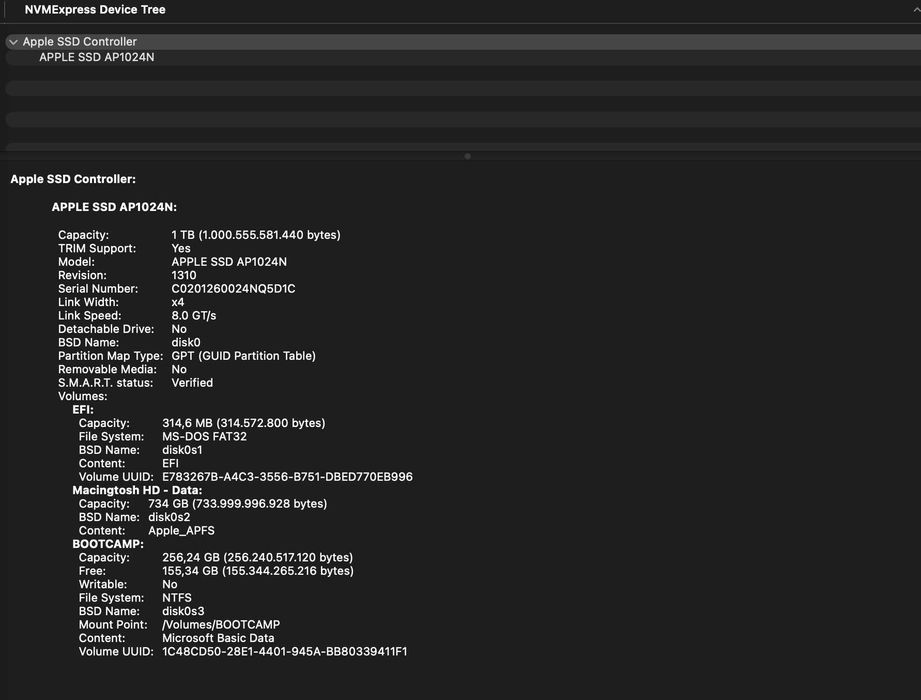Click GPT (GUID Partition Table) value
Screen dimensions: 921x700
(244, 356)
